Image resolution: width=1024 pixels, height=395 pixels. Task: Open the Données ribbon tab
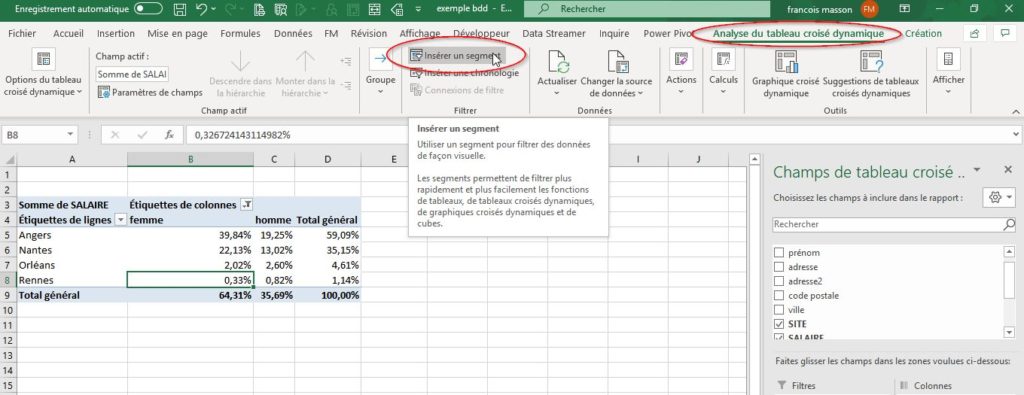click(x=293, y=33)
